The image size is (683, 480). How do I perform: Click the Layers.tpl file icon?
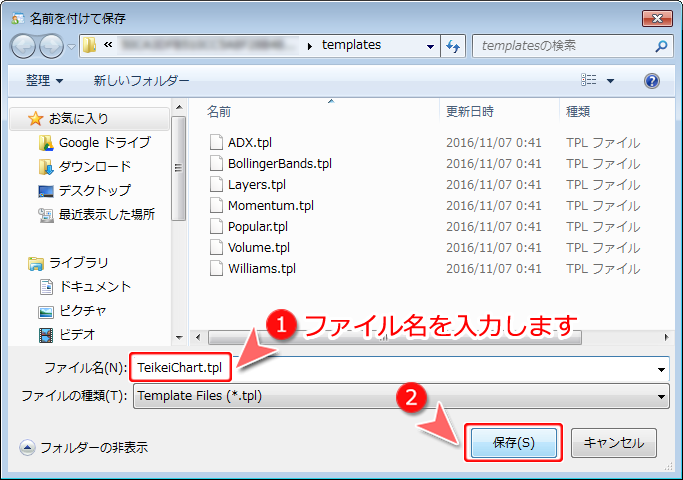pyautogui.click(x=216, y=184)
